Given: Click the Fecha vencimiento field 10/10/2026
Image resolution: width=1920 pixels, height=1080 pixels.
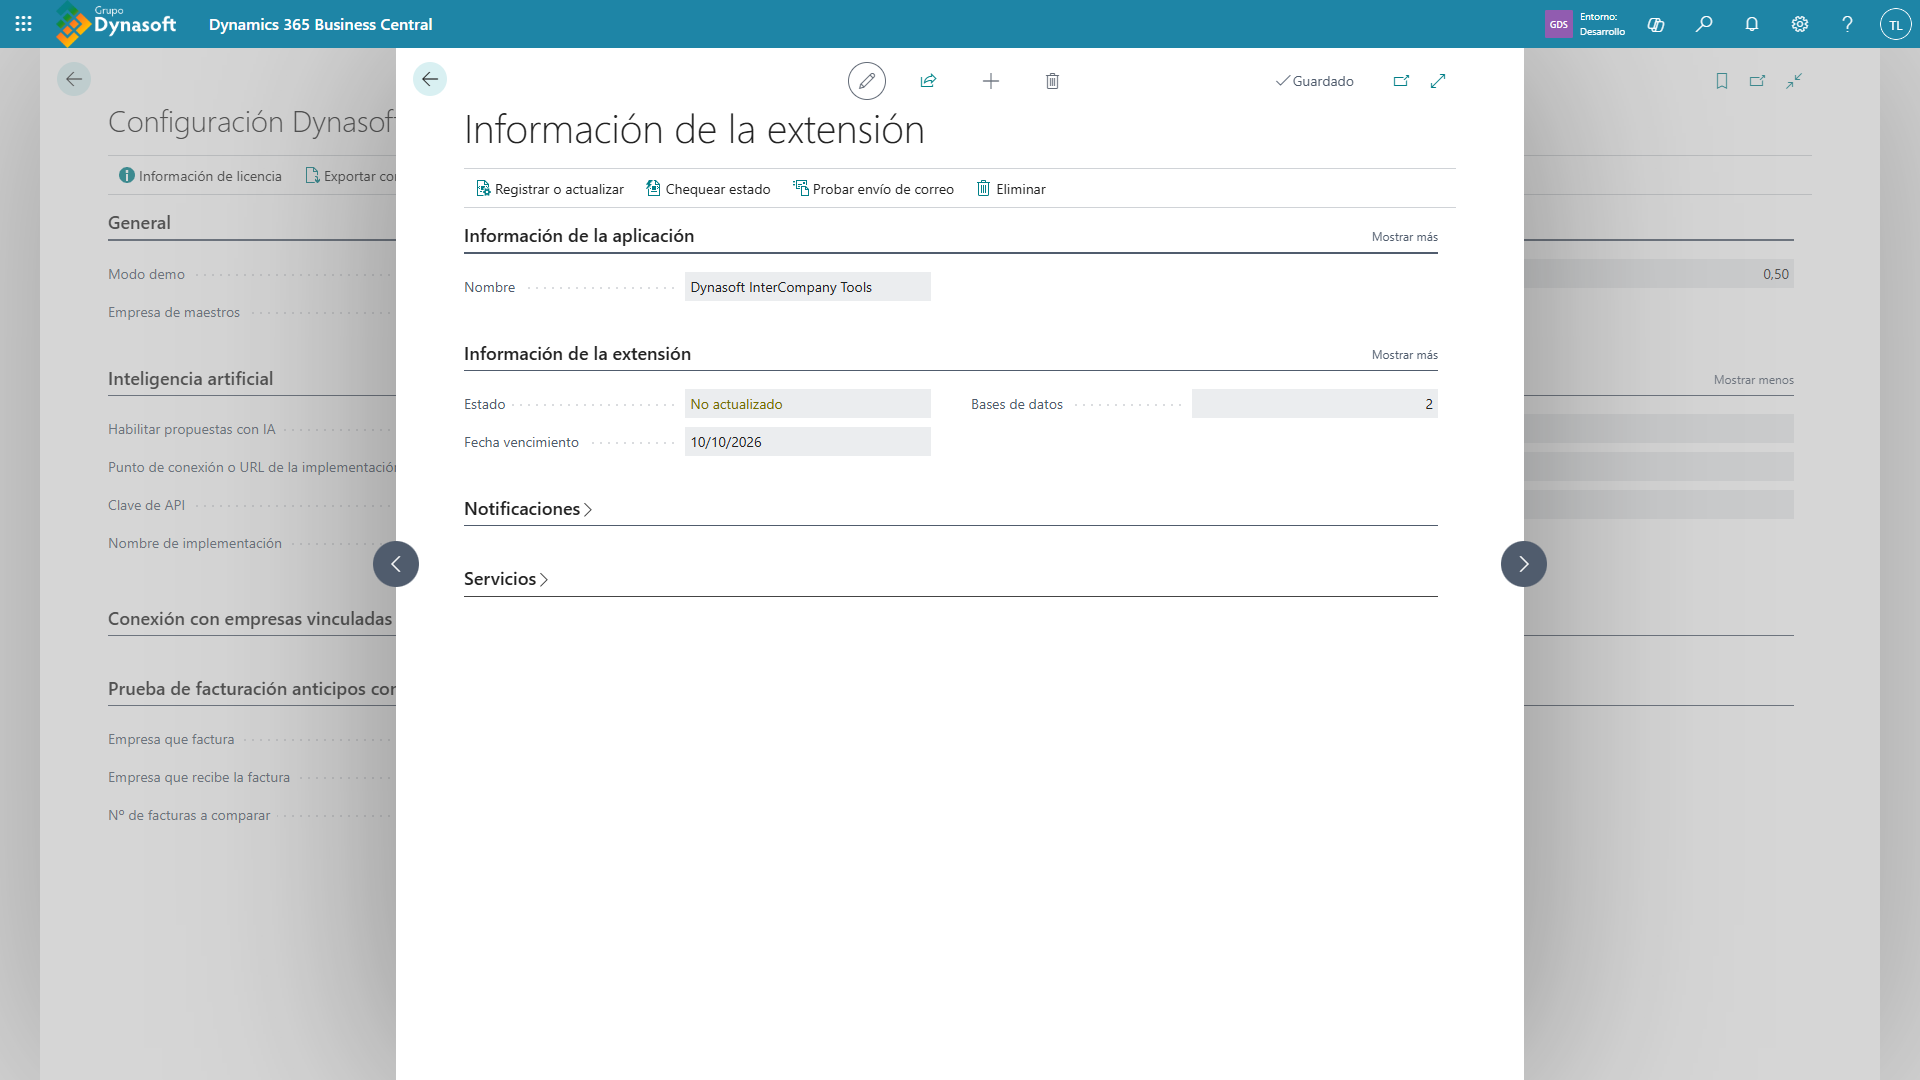Looking at the screenshot, I should tap(808, 442).
